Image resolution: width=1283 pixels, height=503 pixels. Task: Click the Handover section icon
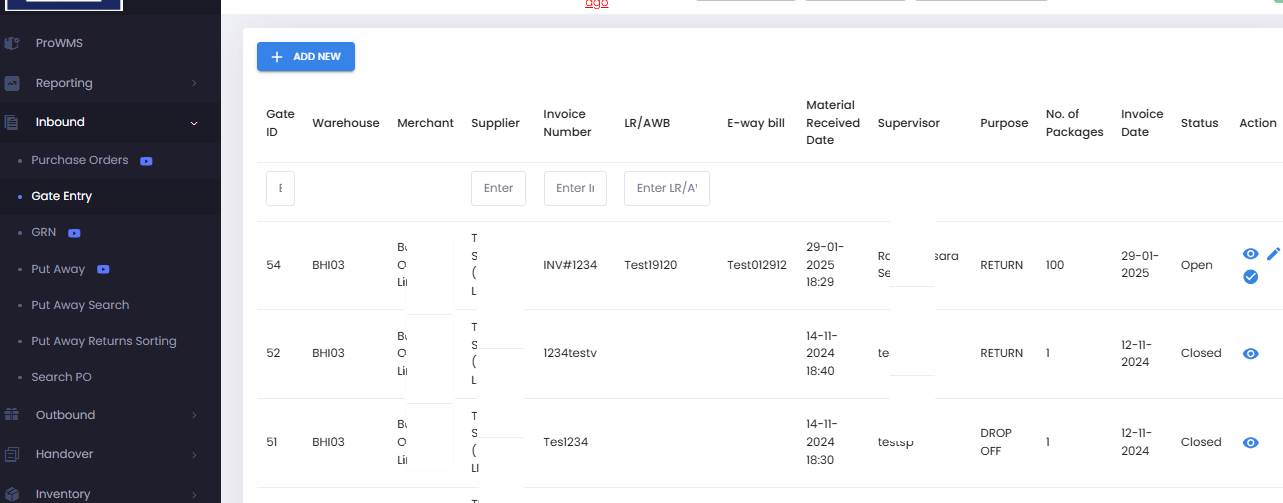click(12, 454)
